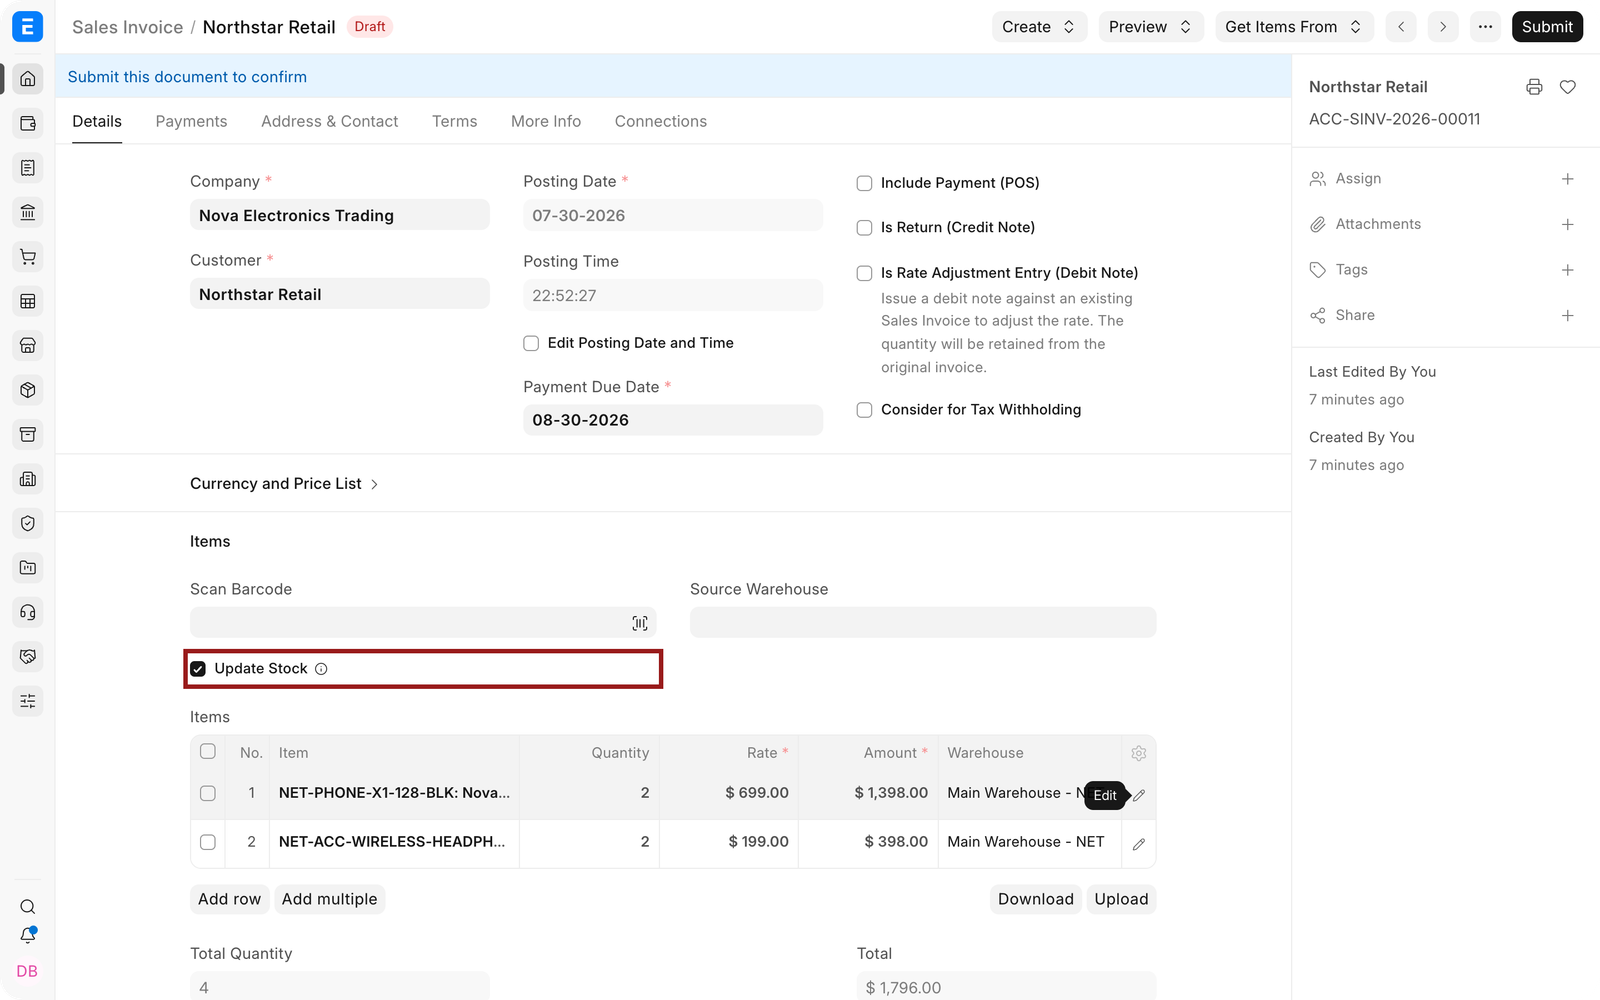Screen dimensions: 1600x1000
Task: Submit the sales invoice
Action: point(1547,27)
